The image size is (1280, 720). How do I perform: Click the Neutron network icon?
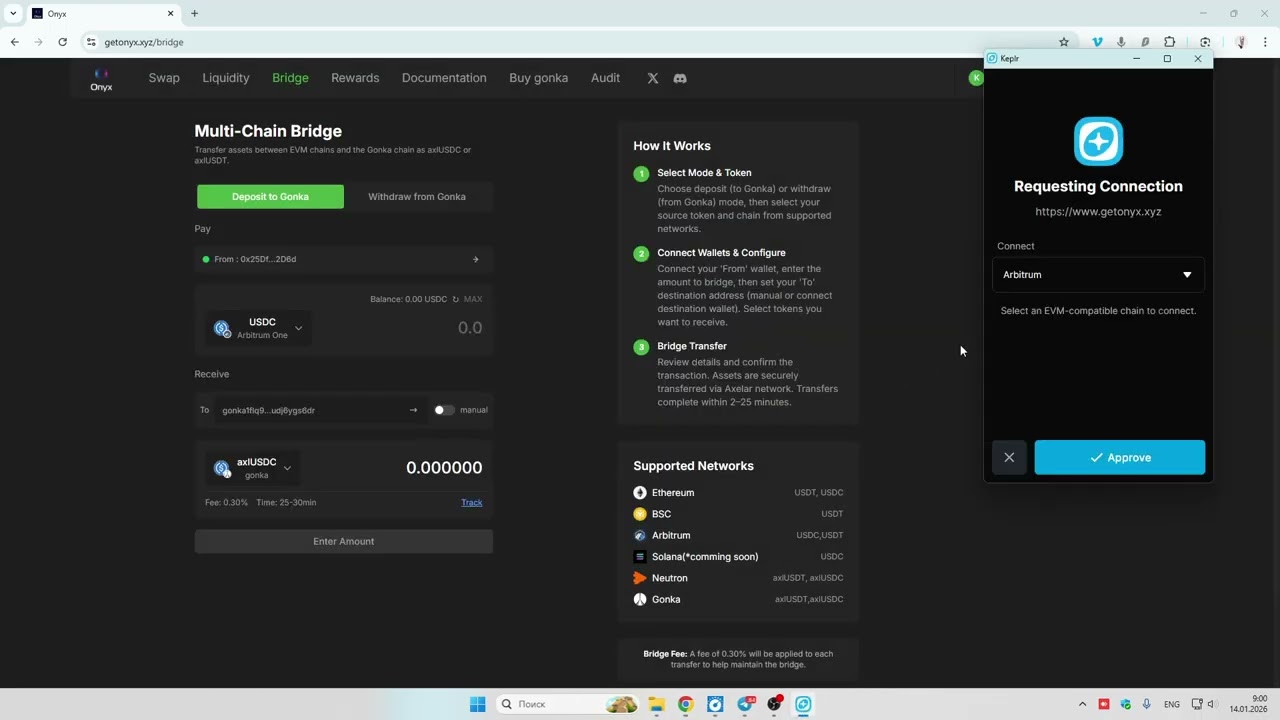640,578
